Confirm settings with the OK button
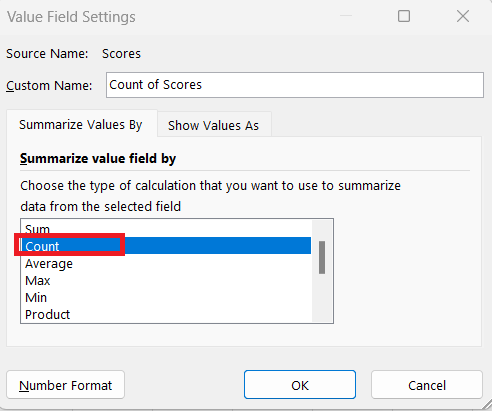The image size is (492, 411). point(300,385)
